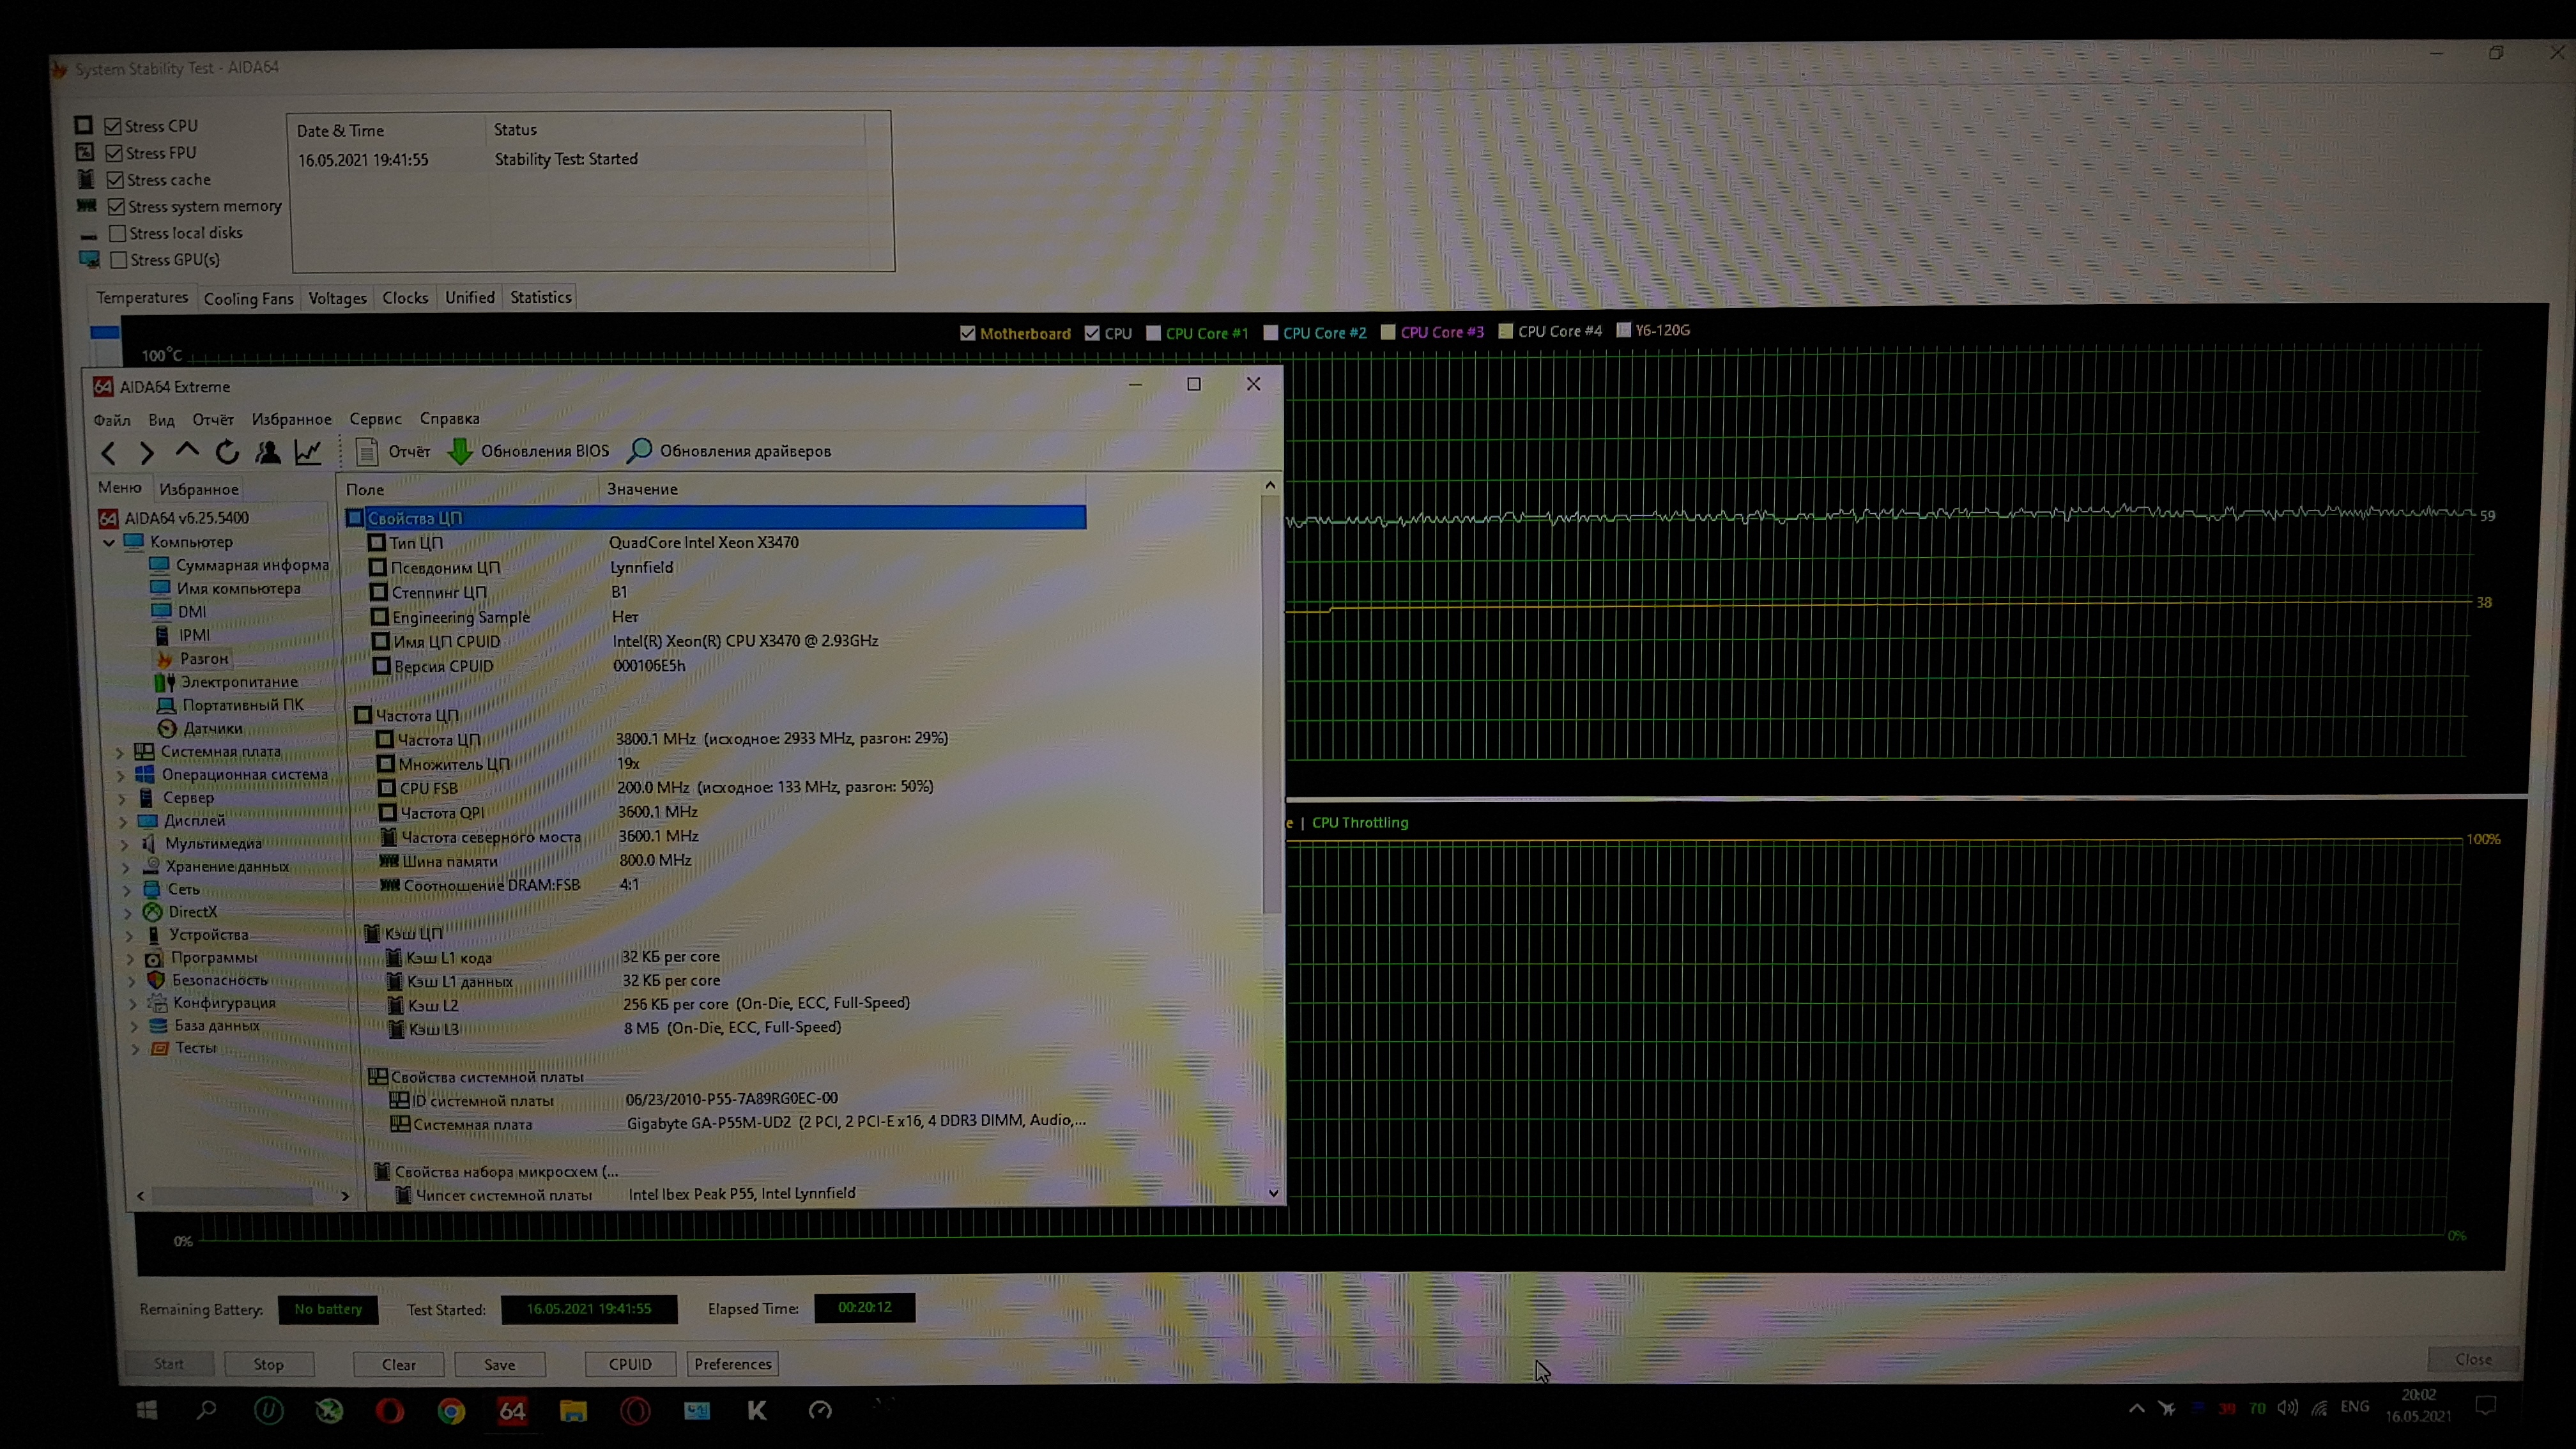Click Обновления BIOS green arrow button
The image size is (2576, 1449).
point(528,451)
